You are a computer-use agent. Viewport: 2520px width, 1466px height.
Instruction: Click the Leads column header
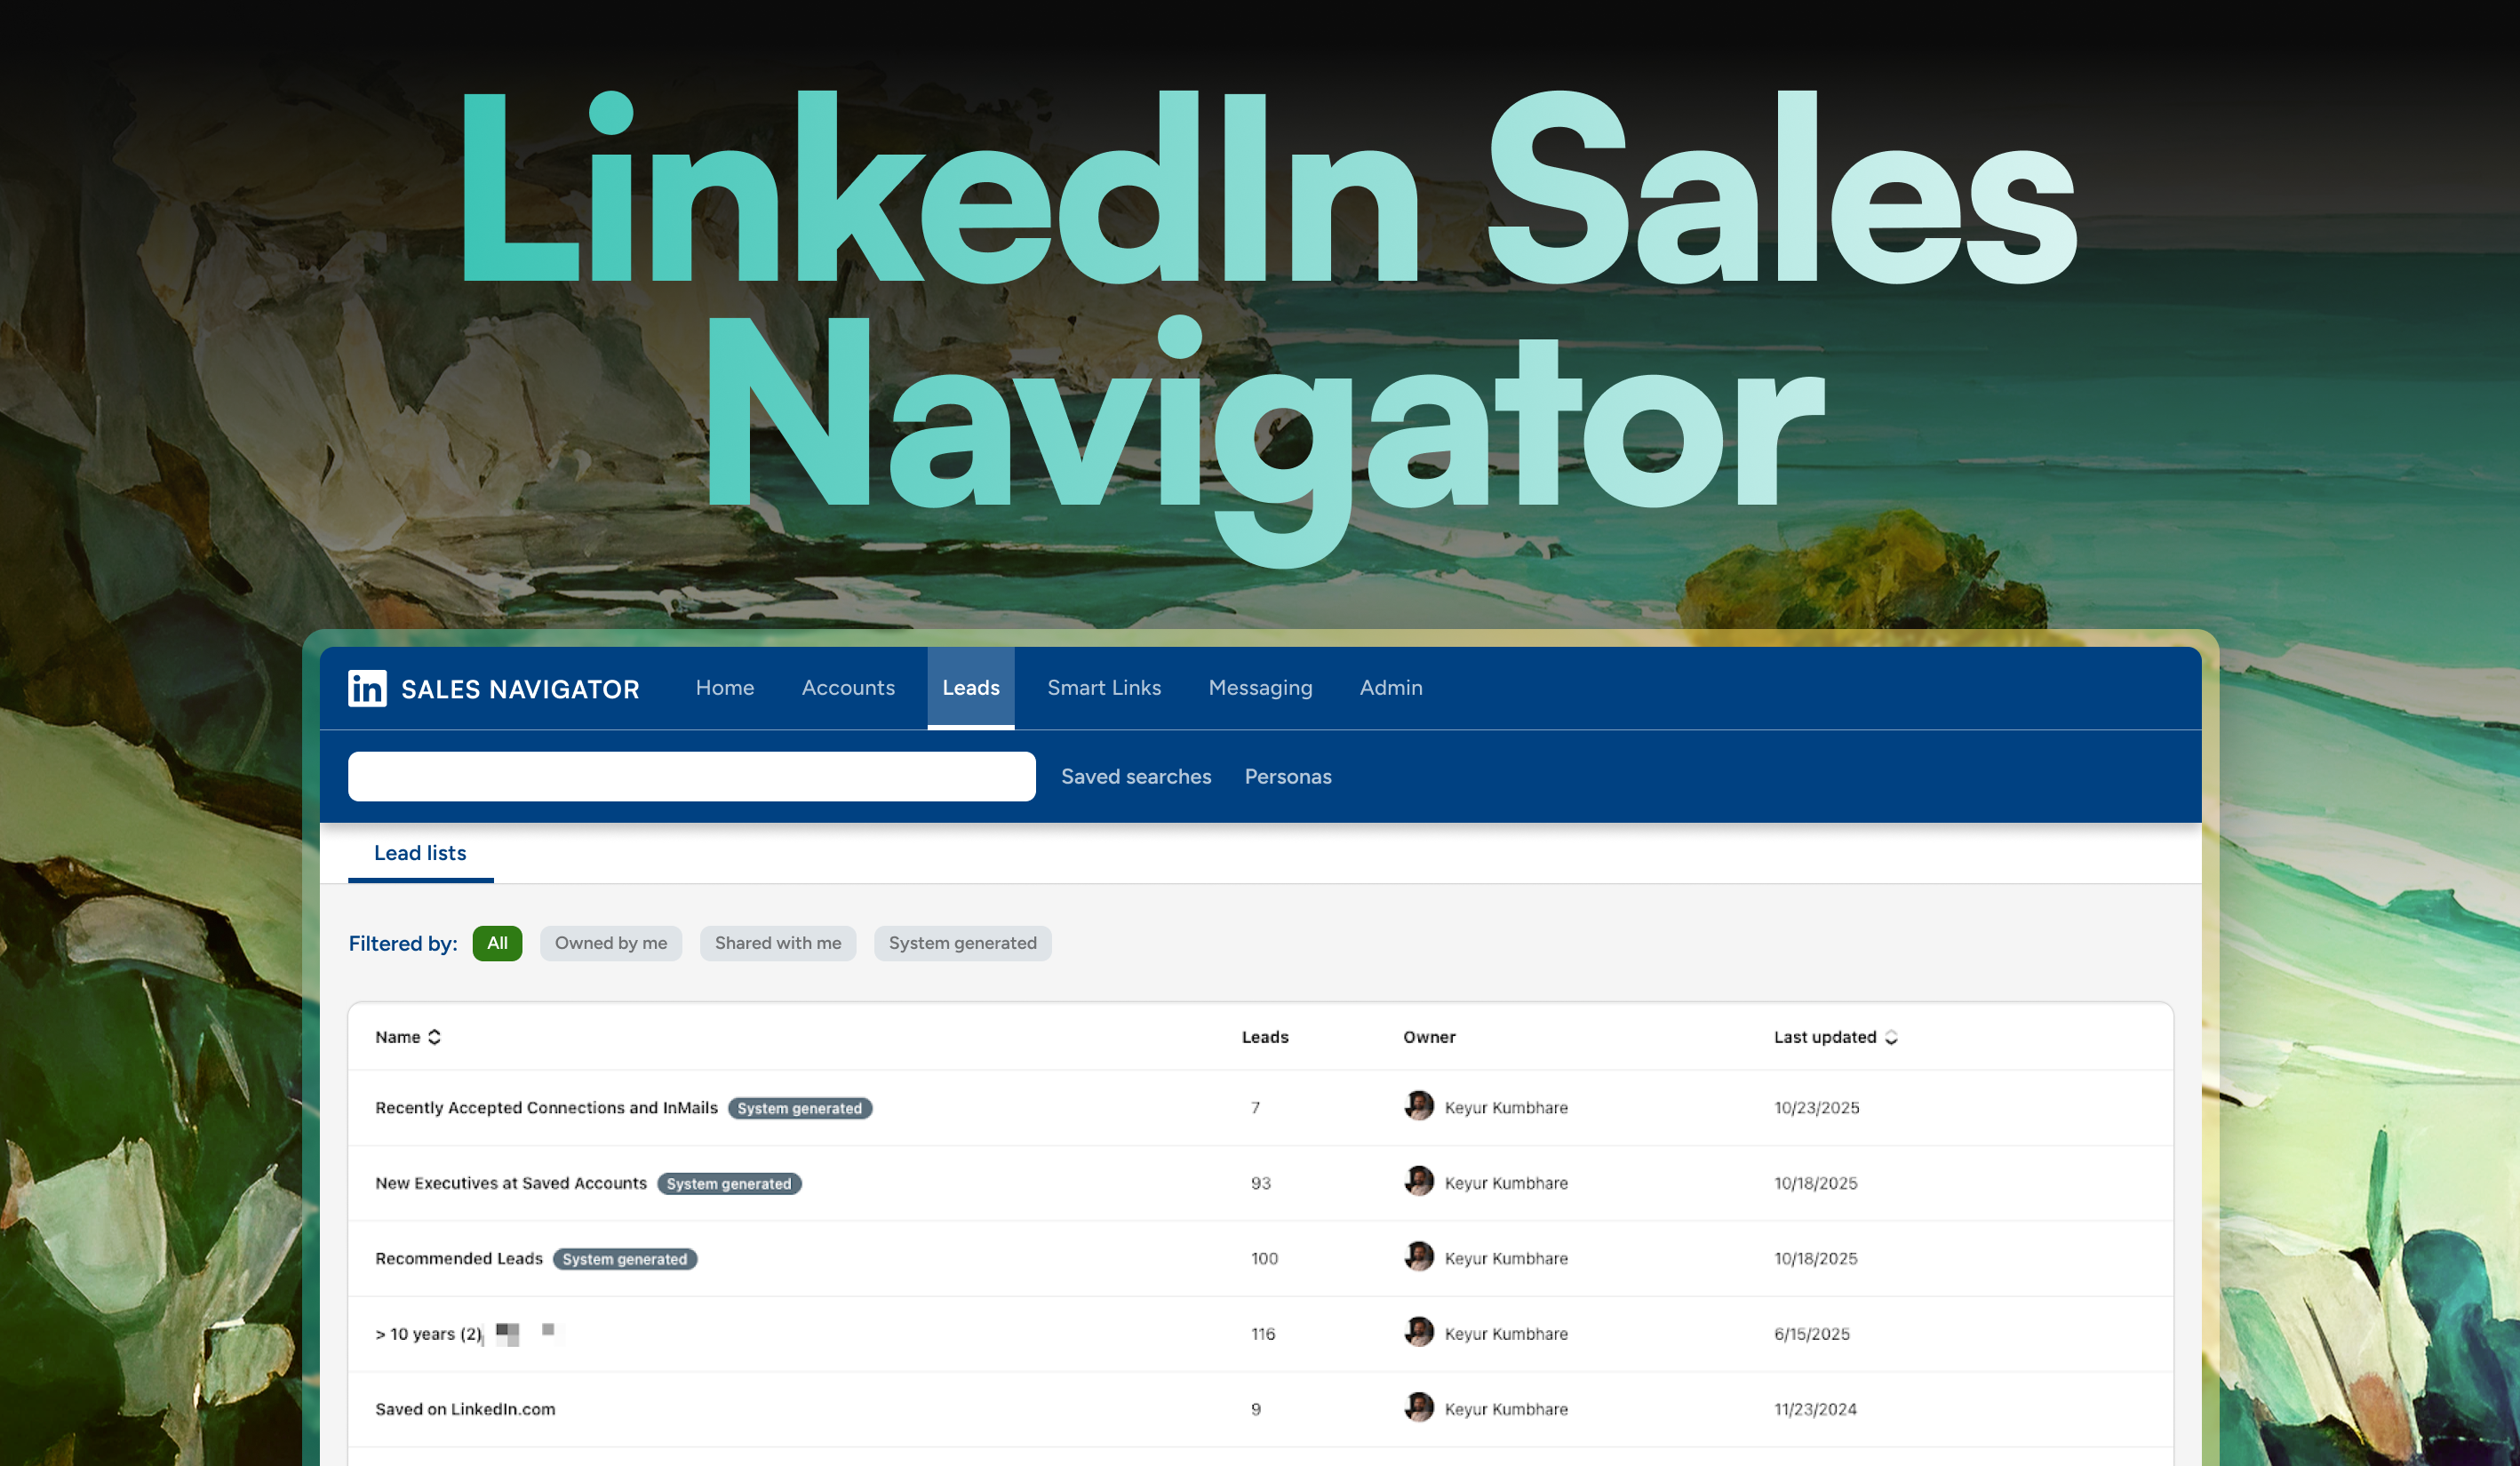1265,1037
